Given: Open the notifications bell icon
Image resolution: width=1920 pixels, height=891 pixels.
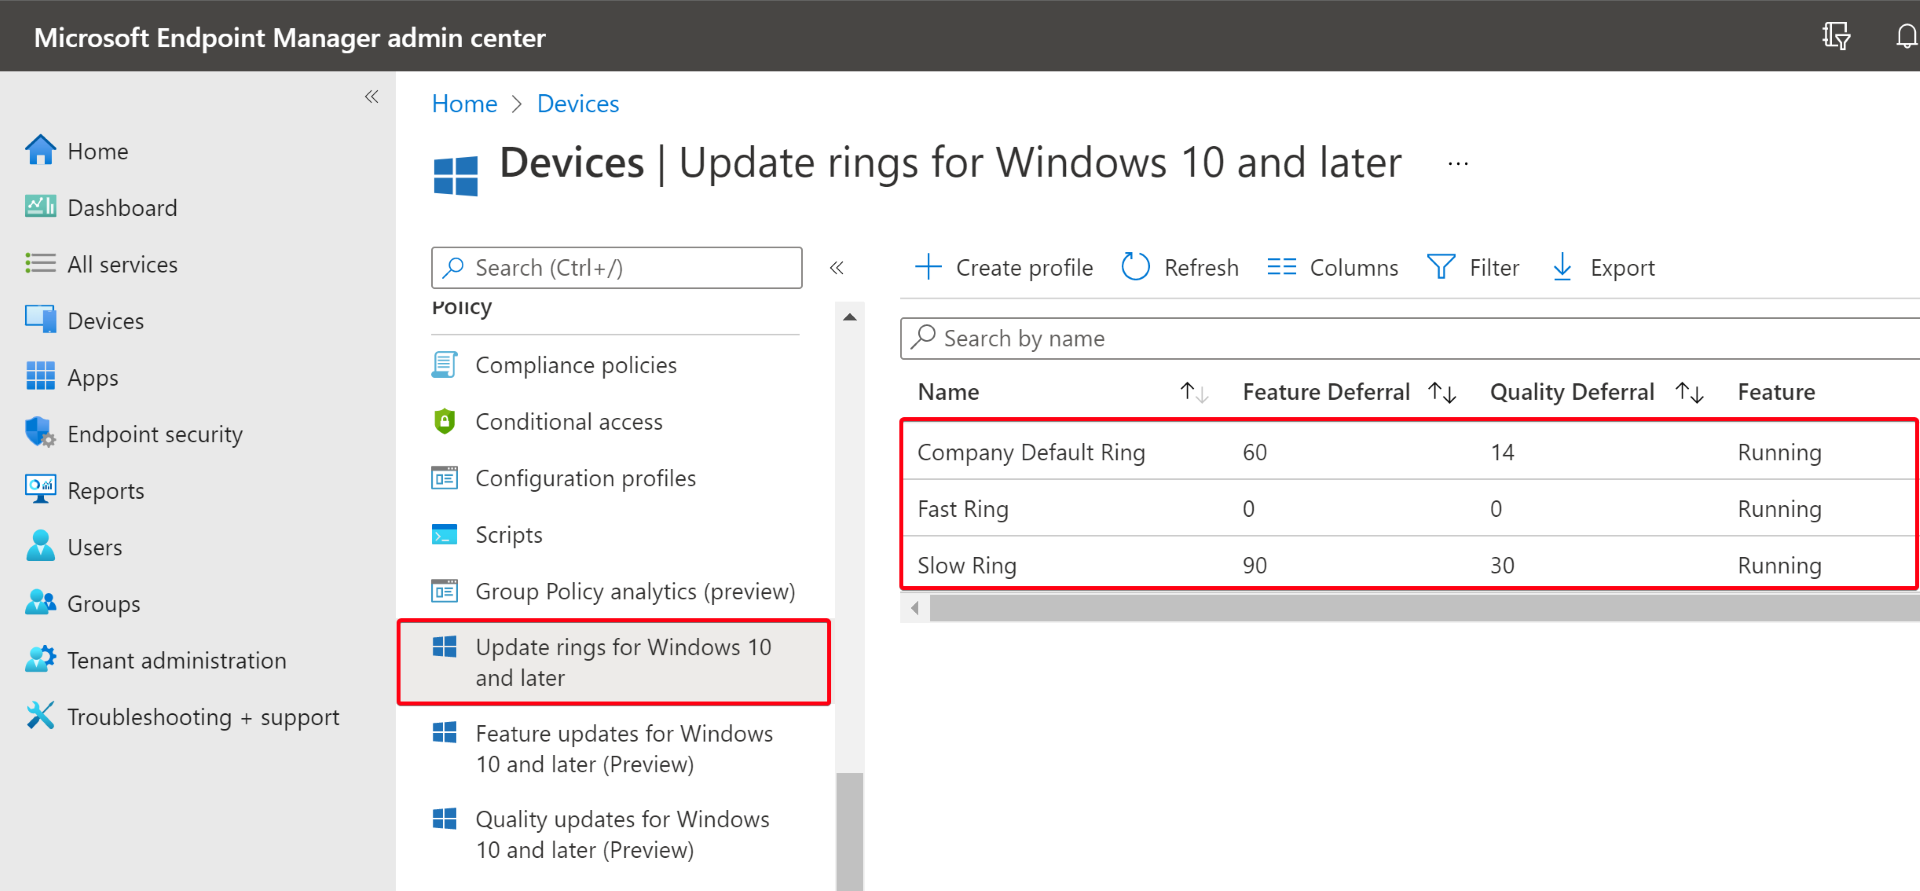Looking at the screenshot, I should tap(1906, 36).
